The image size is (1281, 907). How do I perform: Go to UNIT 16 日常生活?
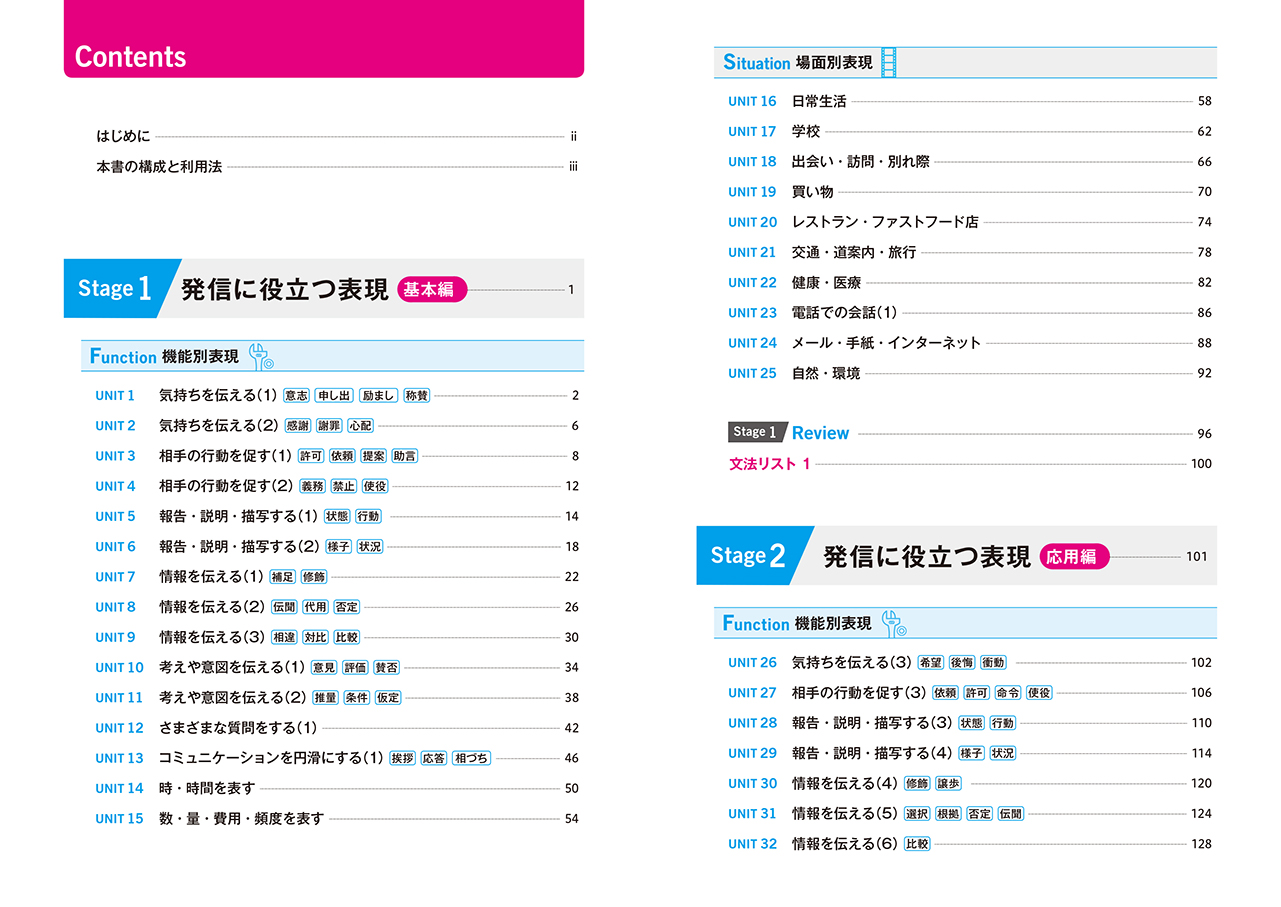(970, 101)
